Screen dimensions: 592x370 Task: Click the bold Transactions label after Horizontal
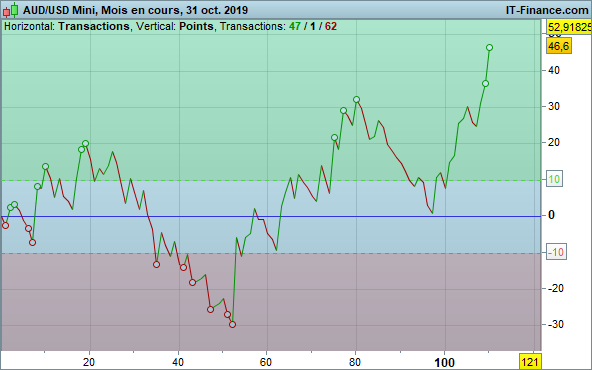pos(94,26)
